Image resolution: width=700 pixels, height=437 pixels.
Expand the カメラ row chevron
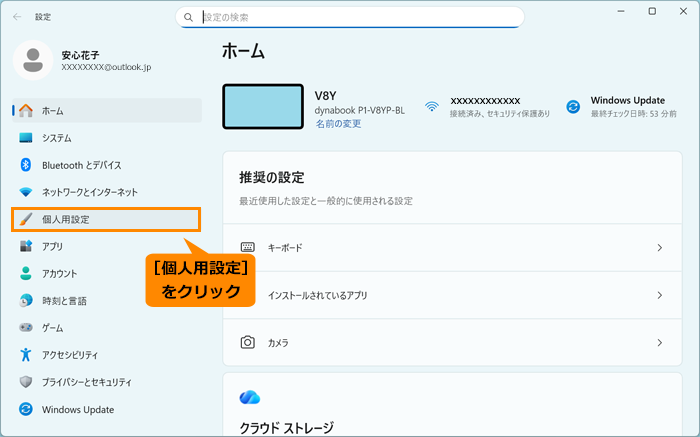point(659,343)
